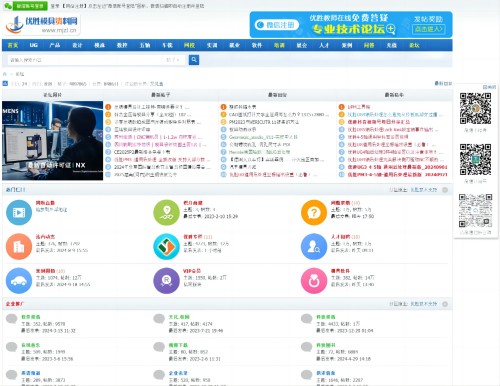Open the CE2025 post link
The image size is (500, 386).
point(142,152)
